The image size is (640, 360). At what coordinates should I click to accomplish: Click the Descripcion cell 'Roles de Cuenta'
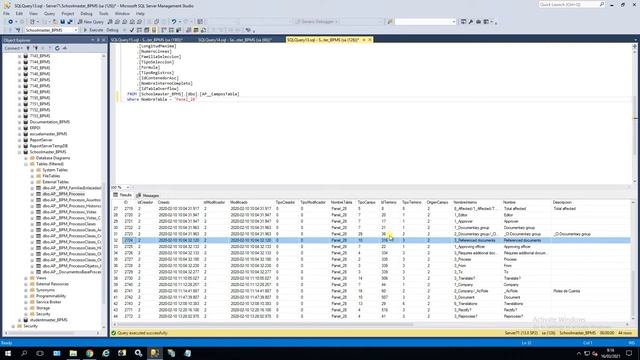[x=567, y=291]
